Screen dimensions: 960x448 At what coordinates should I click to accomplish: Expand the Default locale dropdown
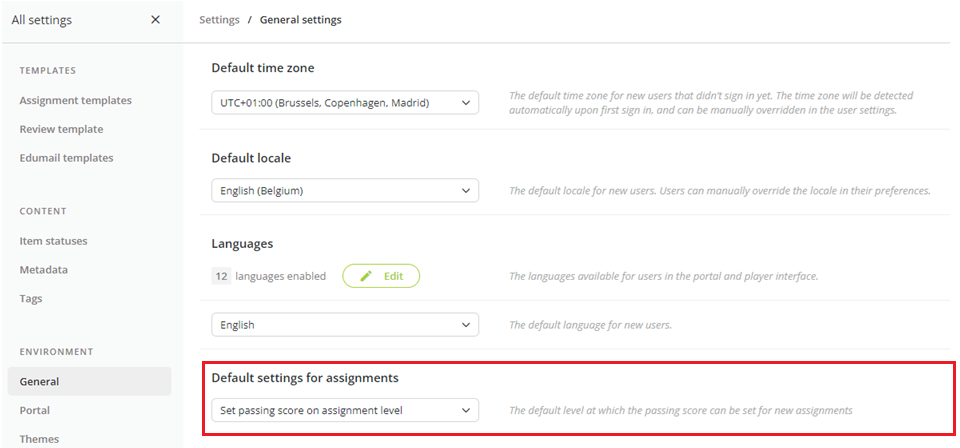(345, 190)
